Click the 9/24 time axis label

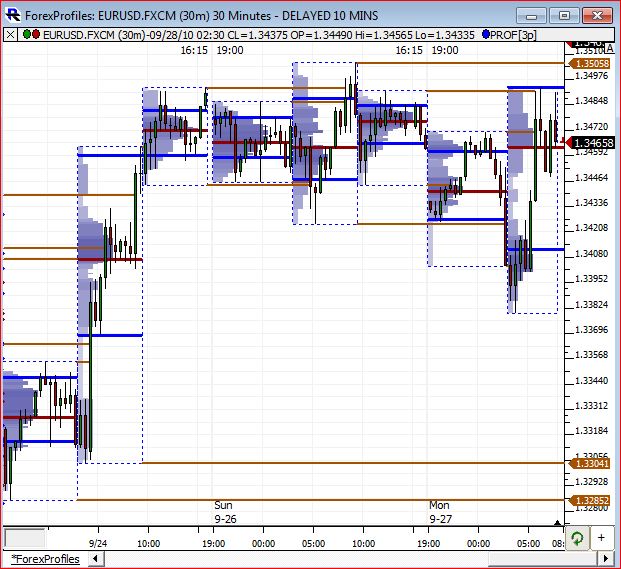pos(98,543)
